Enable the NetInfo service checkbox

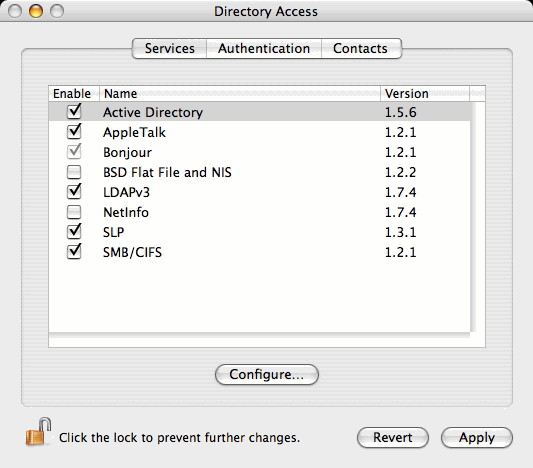click(x=74, y=212)
